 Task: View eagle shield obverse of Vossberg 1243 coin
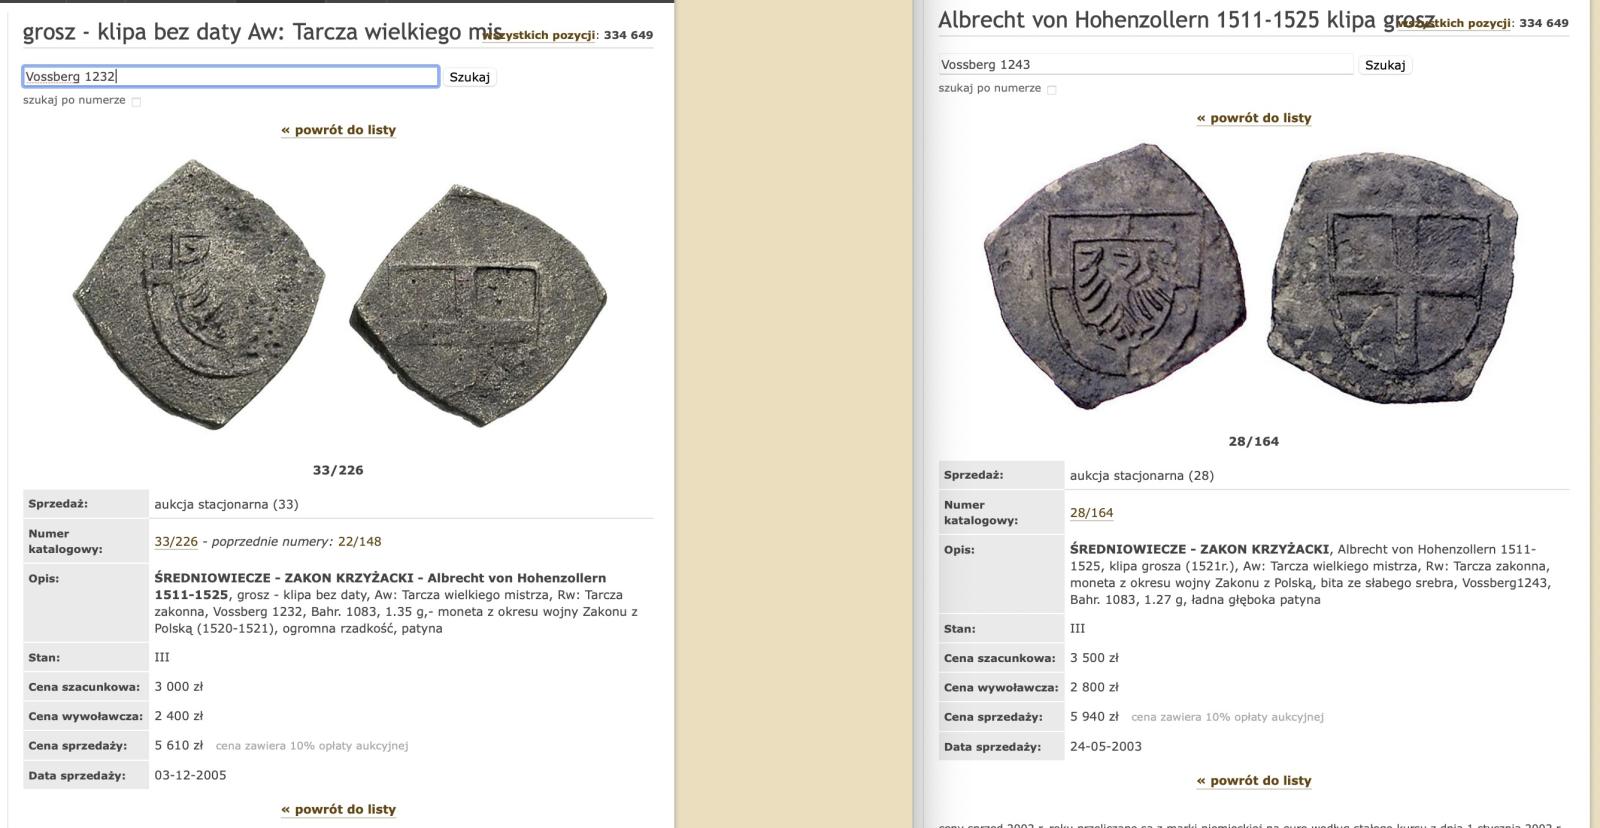click(x=1116, y=276)
